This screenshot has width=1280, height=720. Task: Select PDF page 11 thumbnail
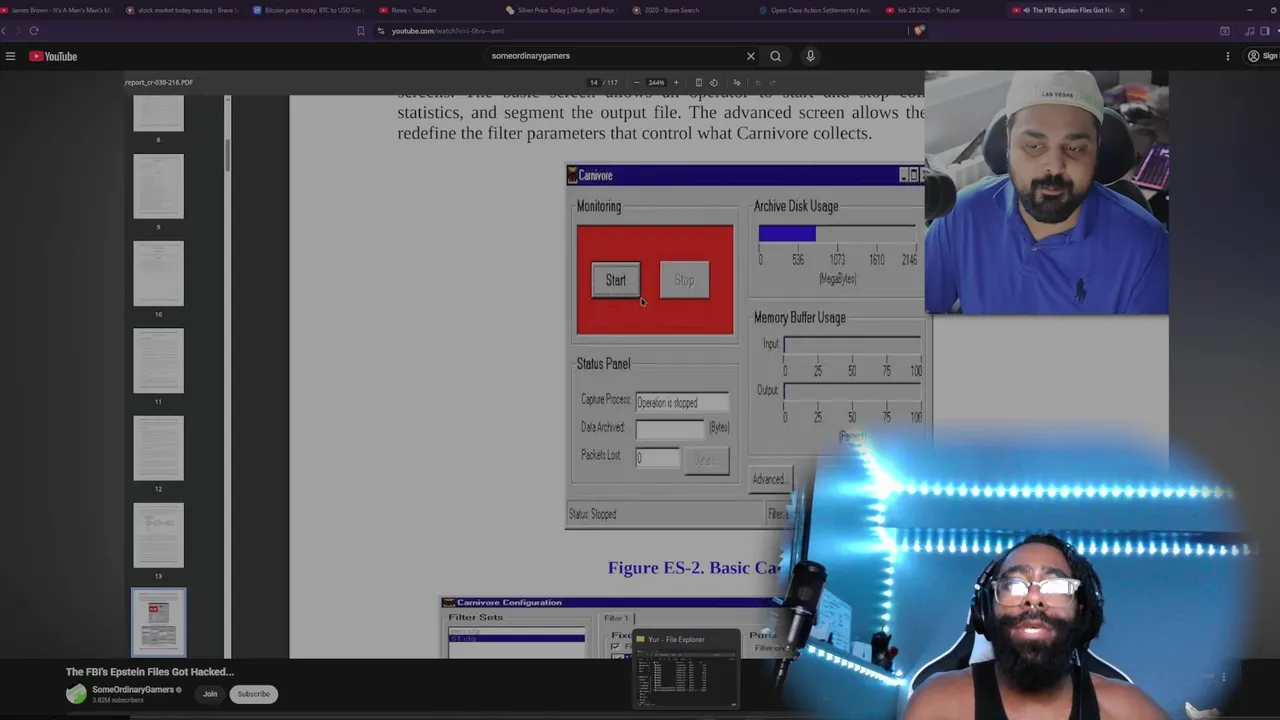158,360
